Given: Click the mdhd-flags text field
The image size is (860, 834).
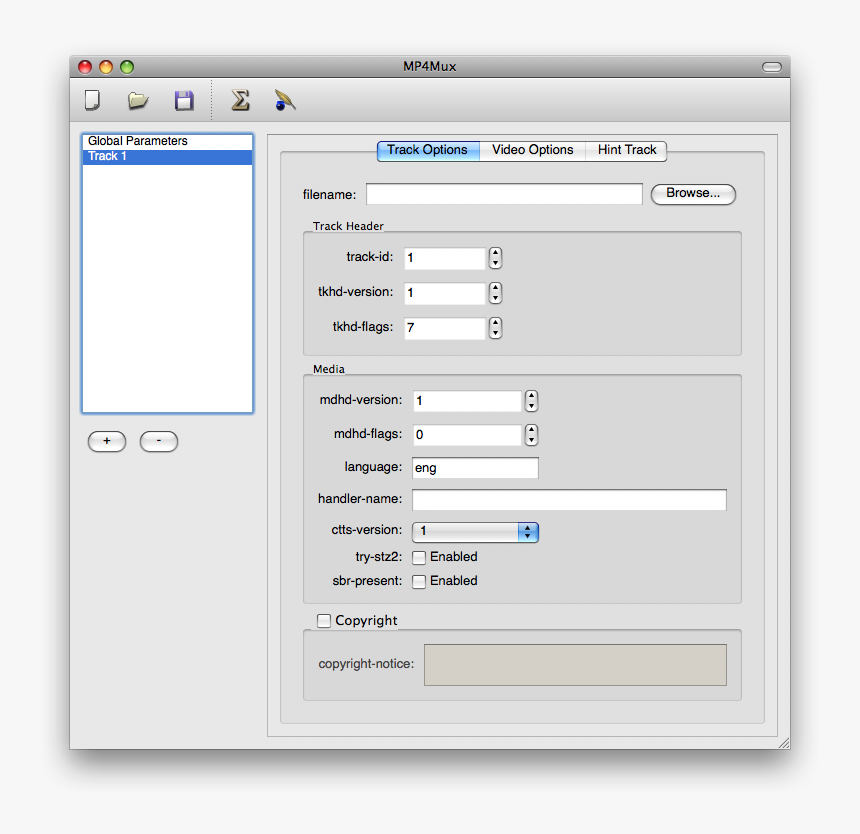Looking at the screenshot, I should point(467,435).
